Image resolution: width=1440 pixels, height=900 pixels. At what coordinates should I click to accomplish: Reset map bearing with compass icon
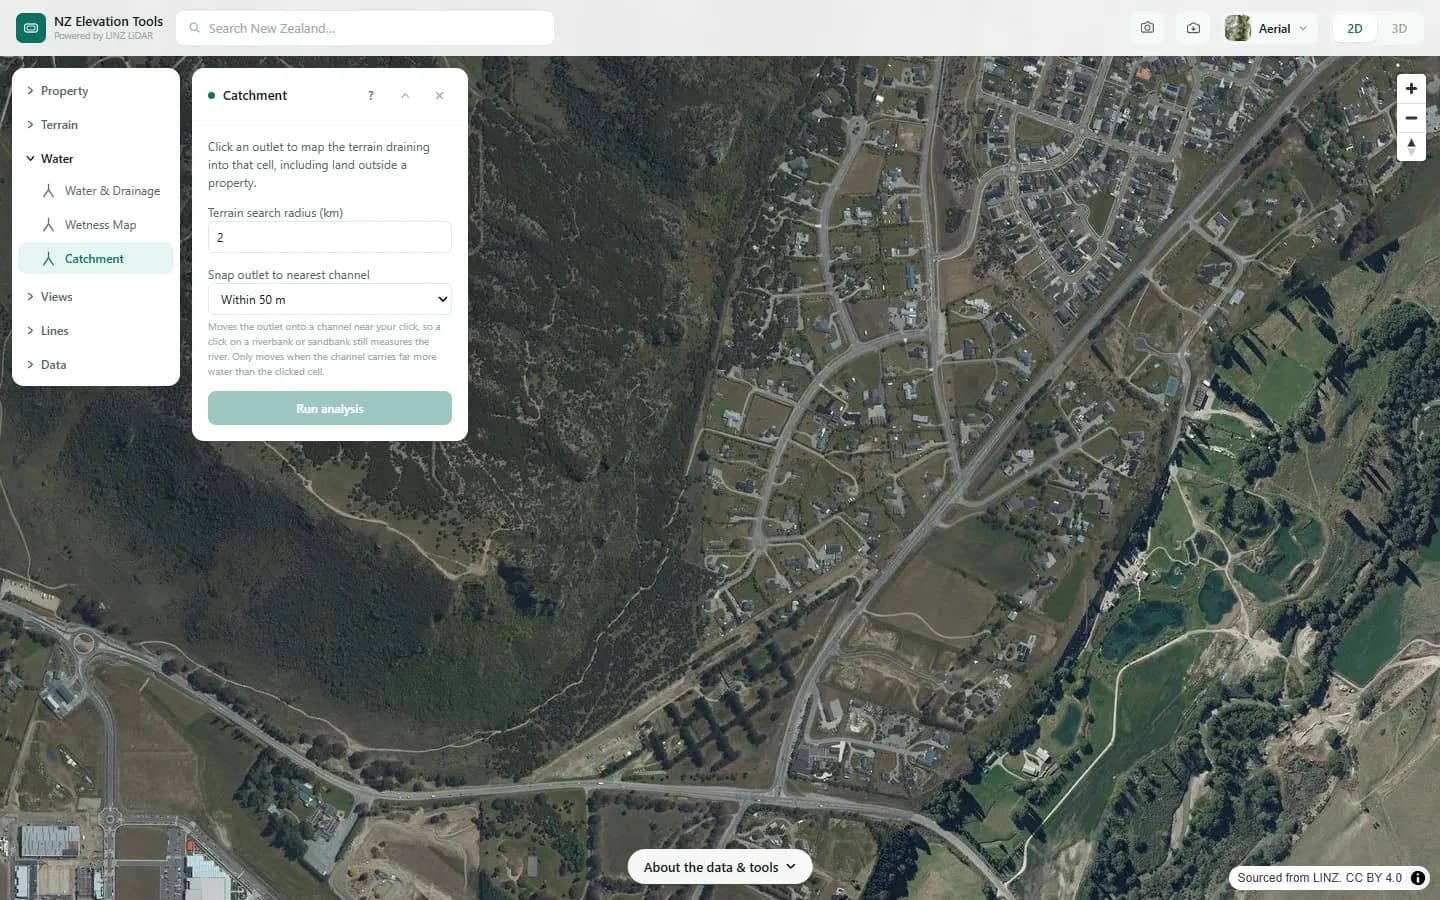tap(1411, 146)
